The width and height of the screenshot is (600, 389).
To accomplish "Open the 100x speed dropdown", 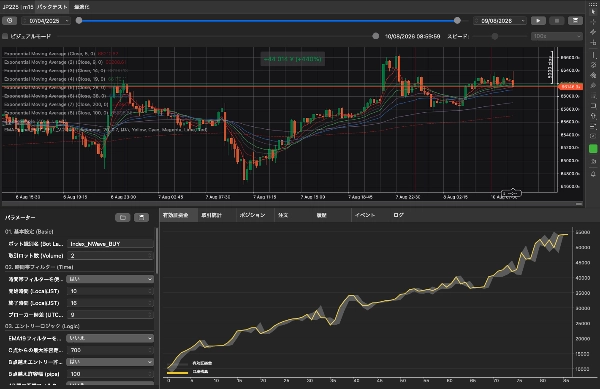I will (x=556, y=36).
